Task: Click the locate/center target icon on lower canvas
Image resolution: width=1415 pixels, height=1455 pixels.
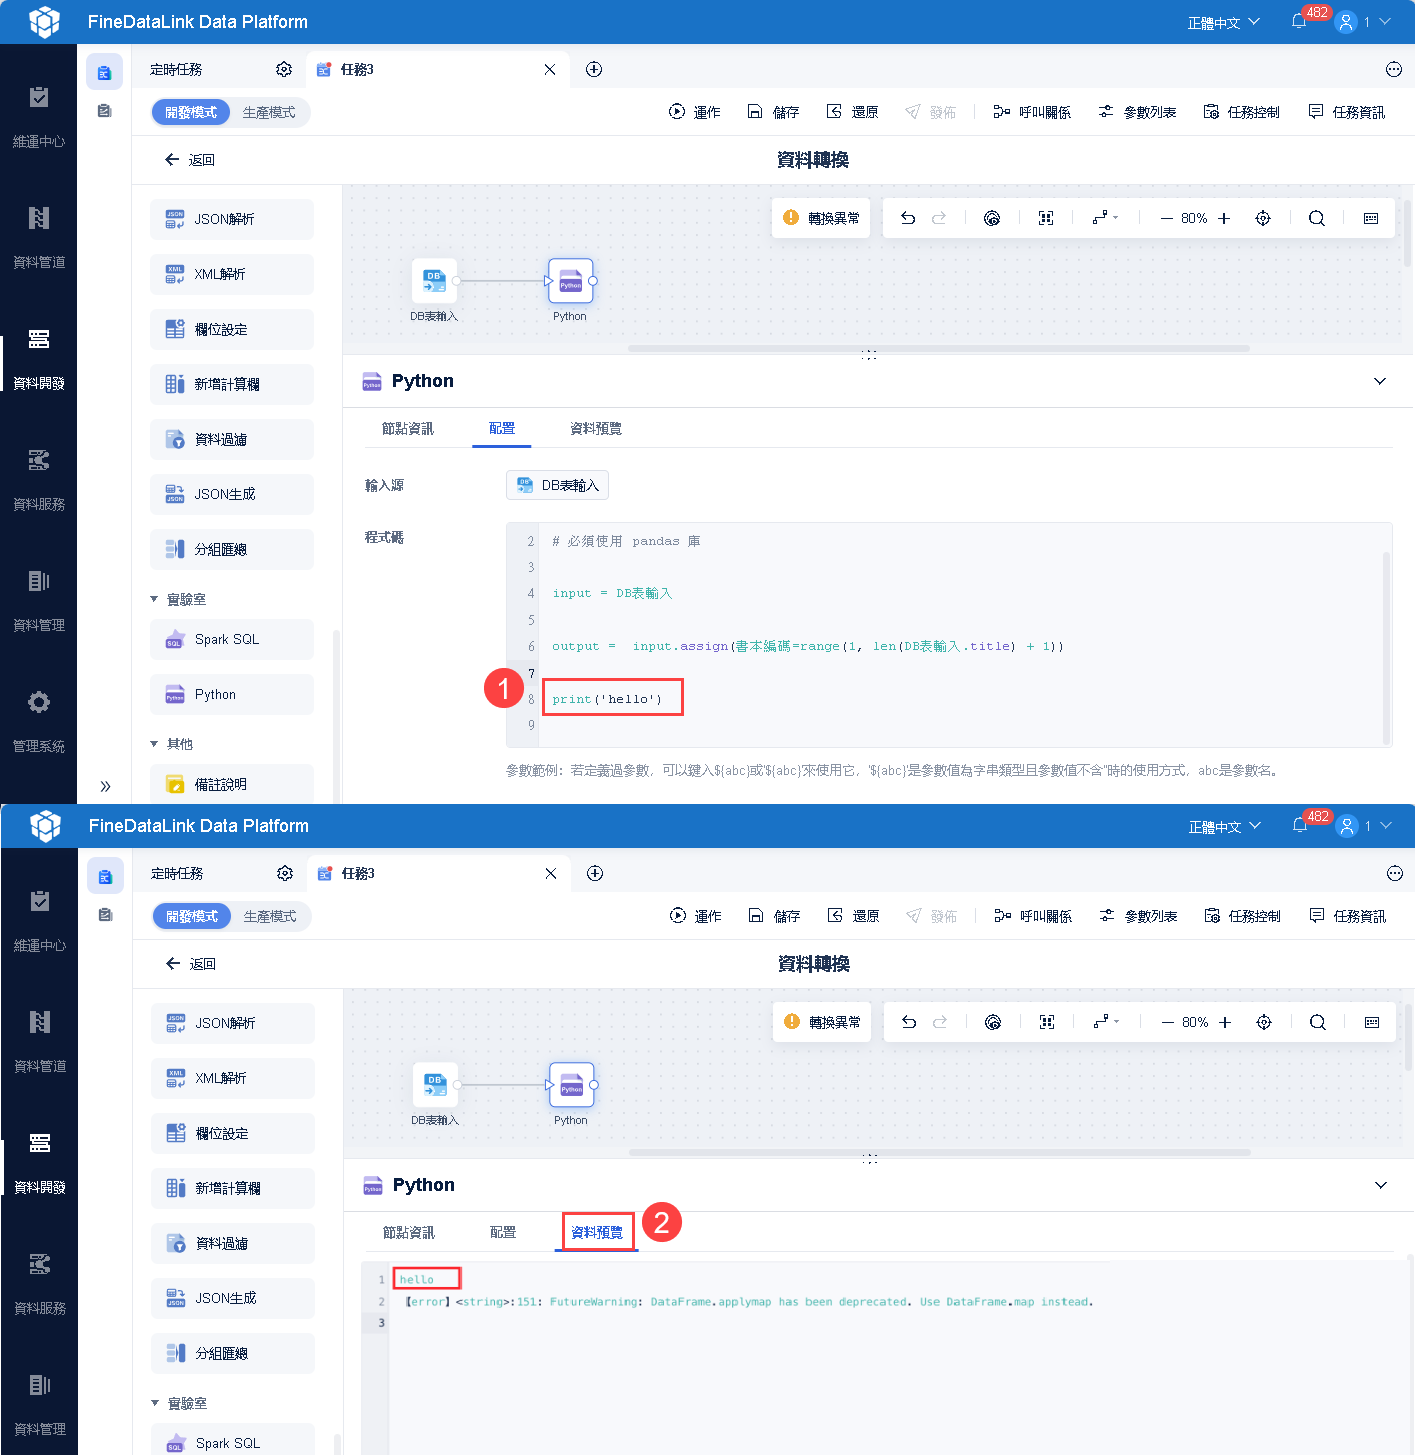Action: click(1264, 1022)
